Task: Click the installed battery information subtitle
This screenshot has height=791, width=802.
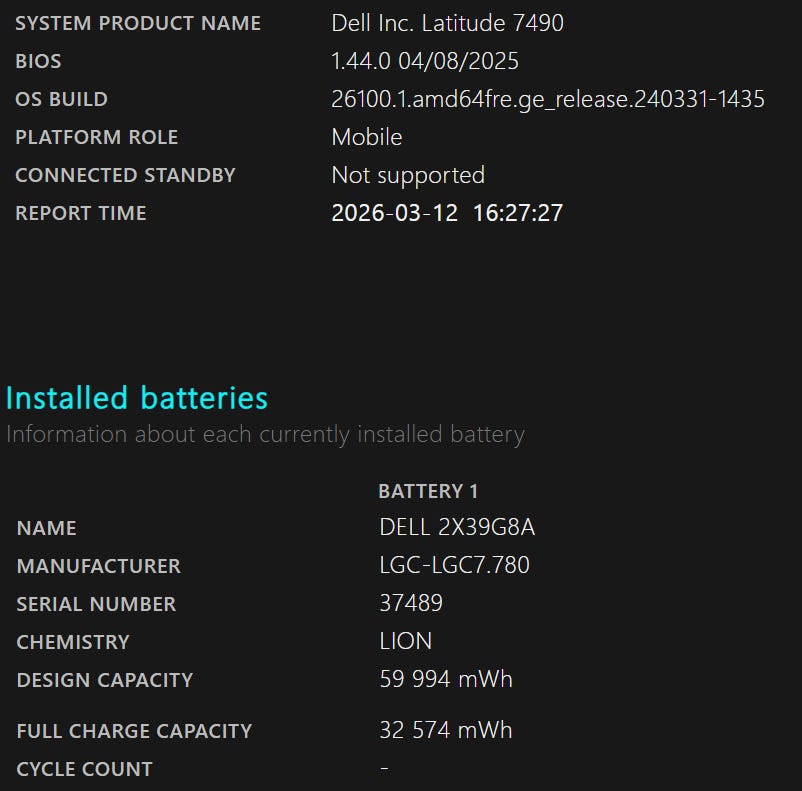Action: [265, 435]
